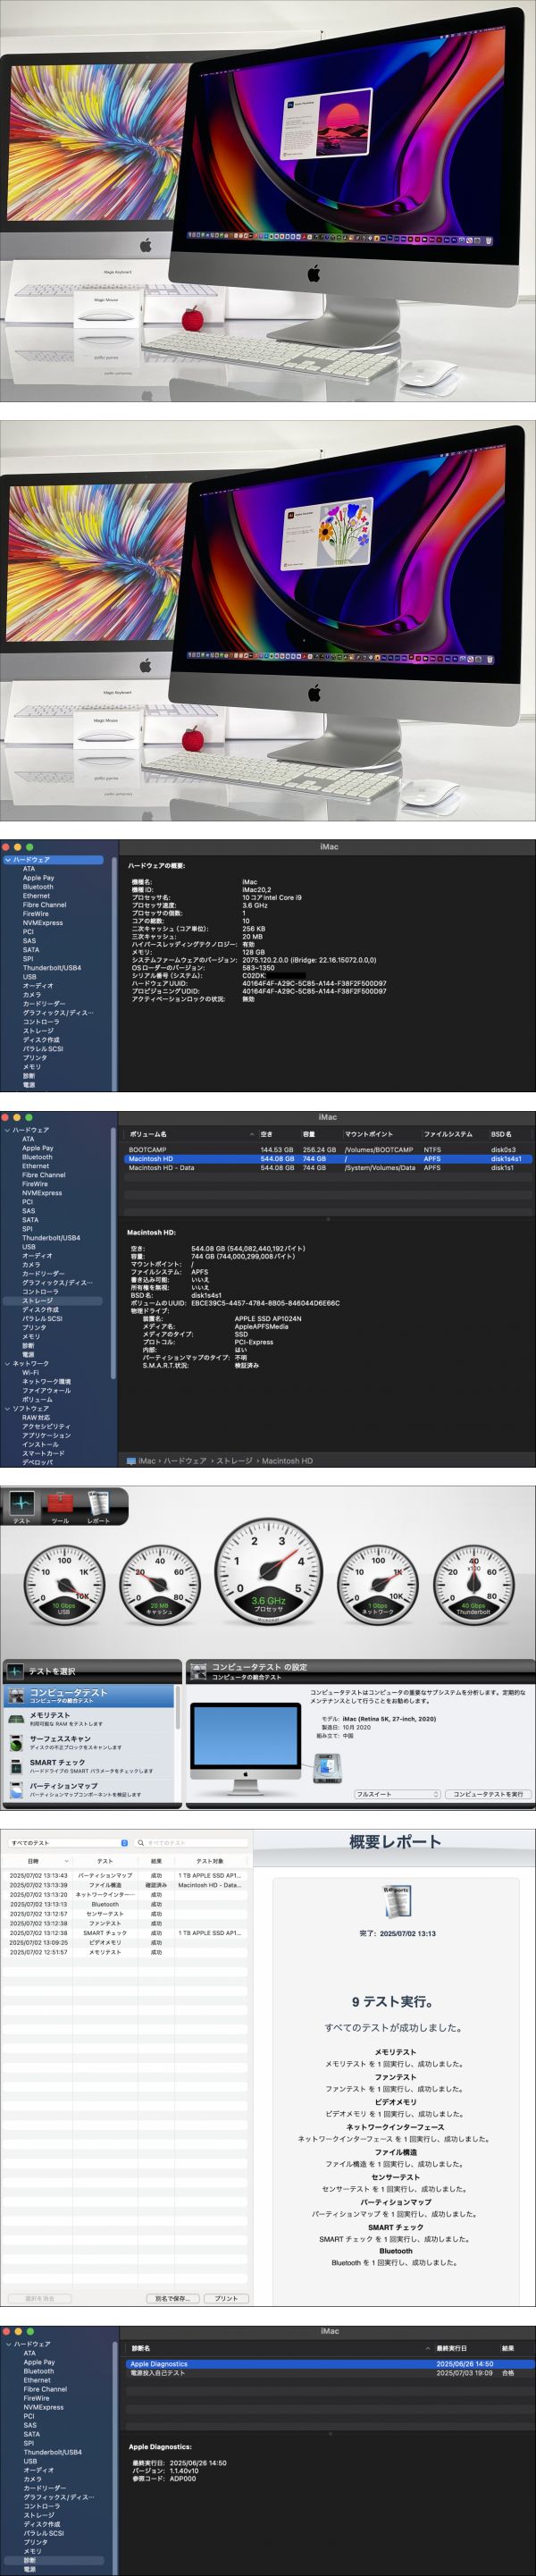The width and height of the screenshot is (536, 2576).
Task: Select the ビデオメモリ 13:09:25 report row
Action: pos(124,1942)
